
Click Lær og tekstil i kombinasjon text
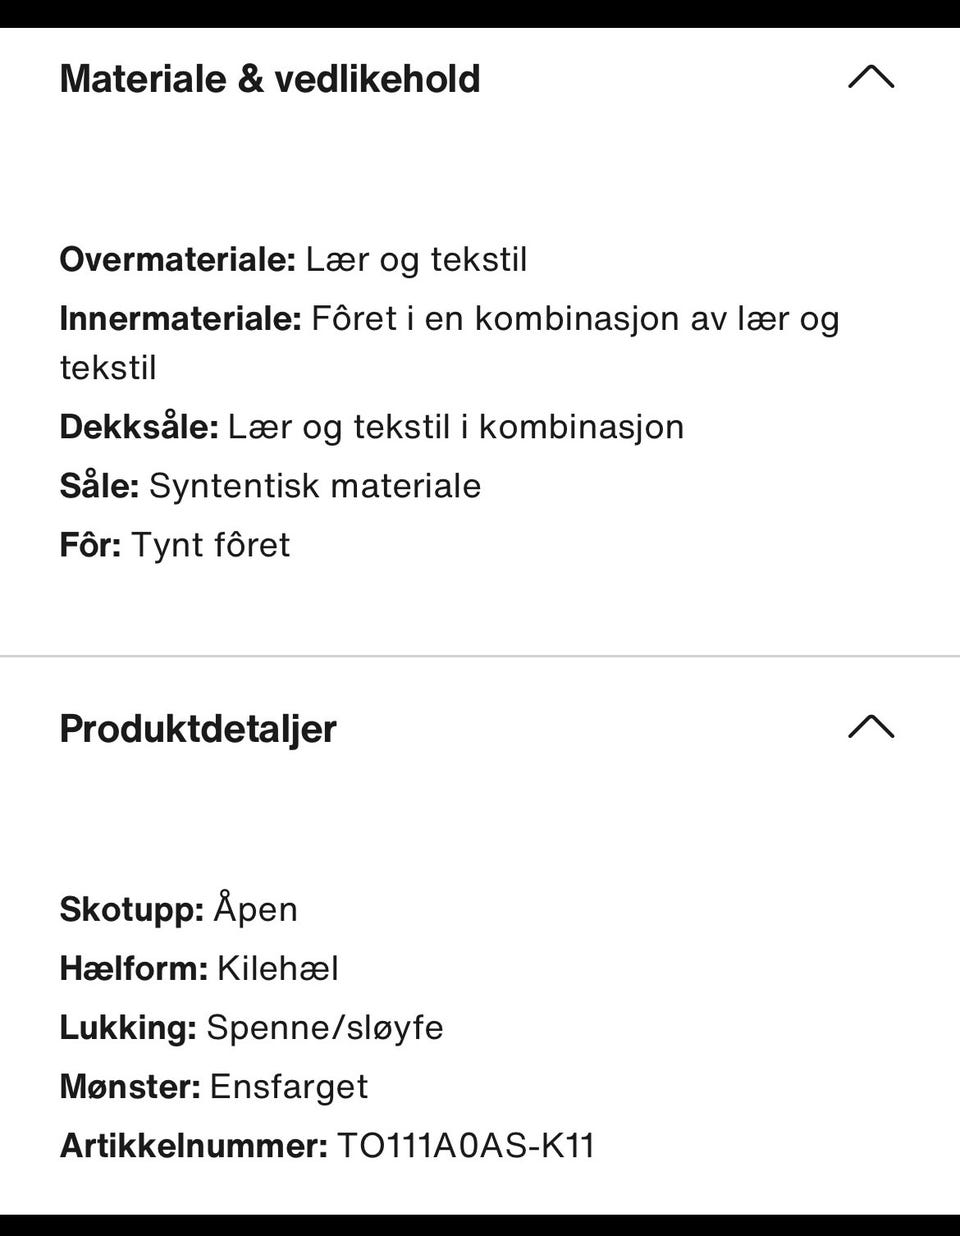click(x=456, y=427)
